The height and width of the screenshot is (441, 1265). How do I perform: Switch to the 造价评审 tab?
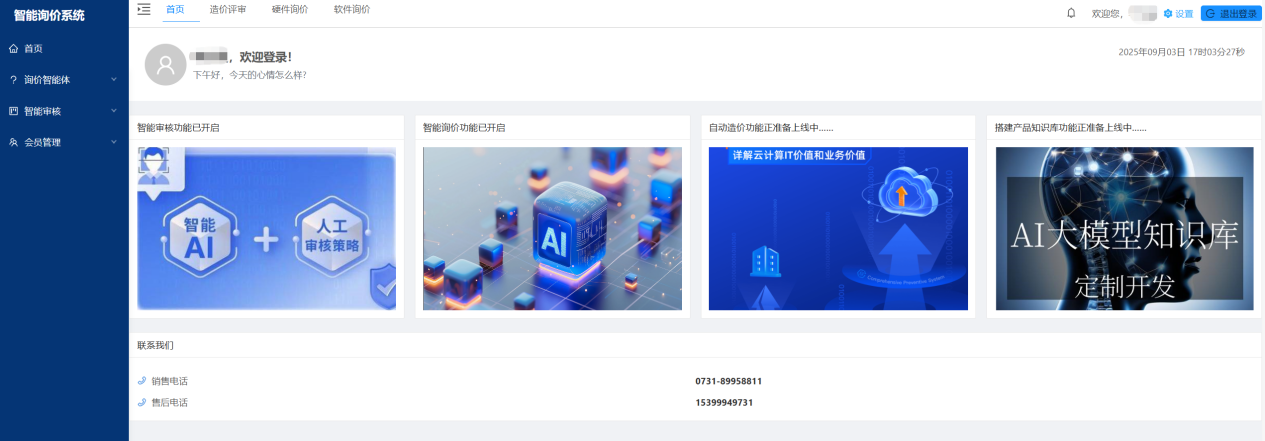(228, 9)
